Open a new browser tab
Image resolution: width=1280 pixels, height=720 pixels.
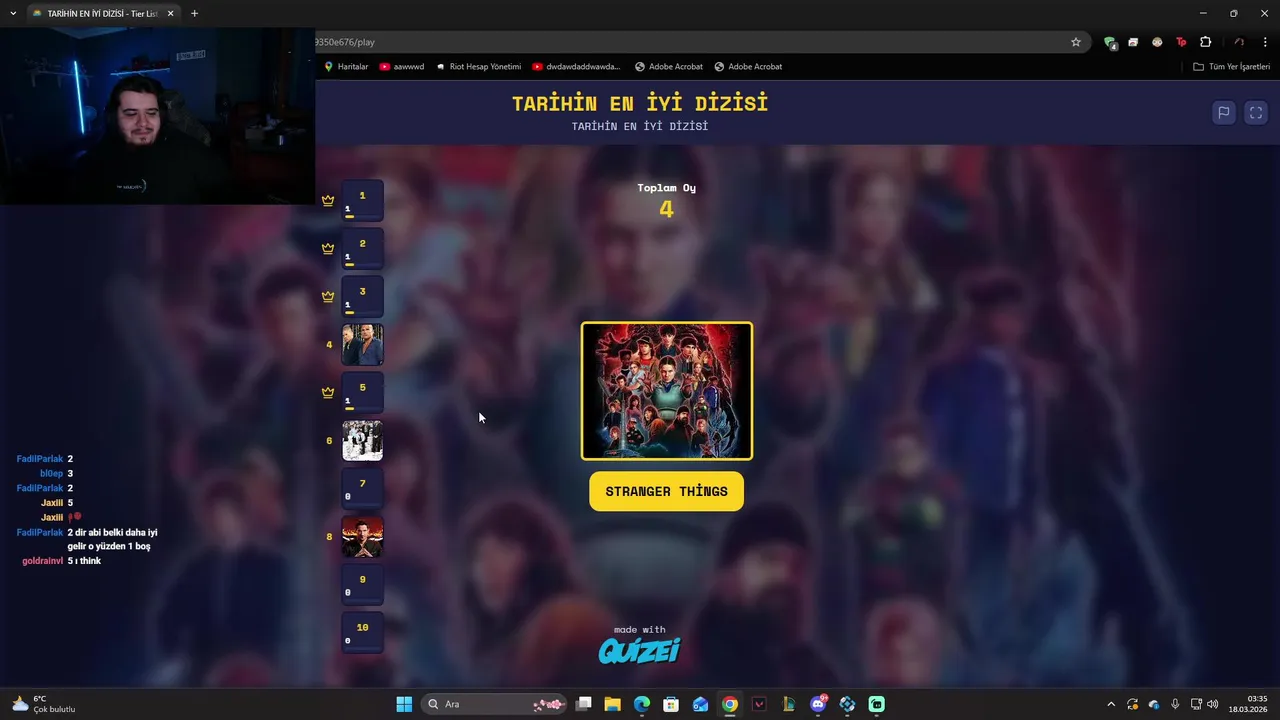coord(194,14)
